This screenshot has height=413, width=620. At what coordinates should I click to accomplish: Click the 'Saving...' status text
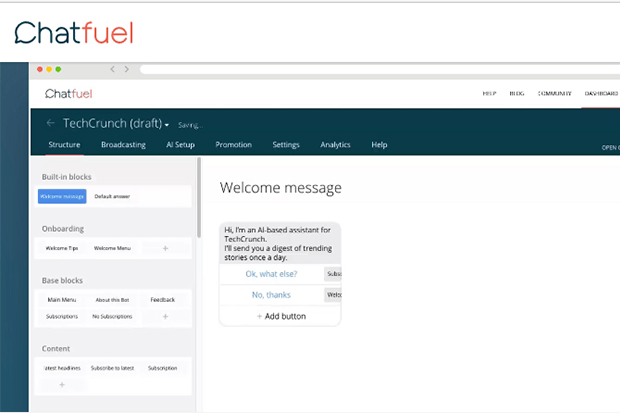(190, 125)
